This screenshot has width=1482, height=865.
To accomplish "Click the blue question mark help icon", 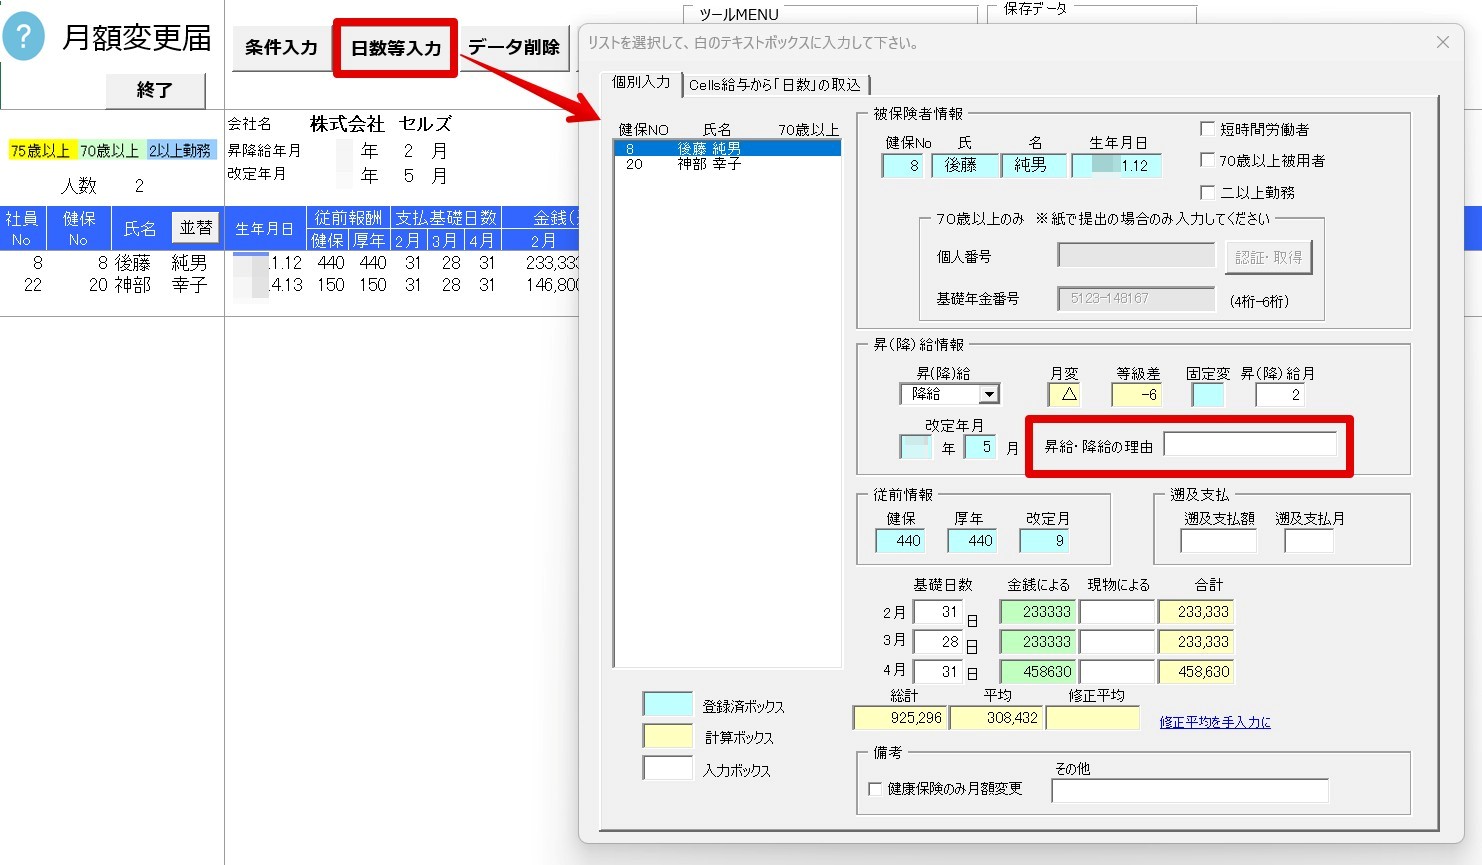I will pos(24,38).
